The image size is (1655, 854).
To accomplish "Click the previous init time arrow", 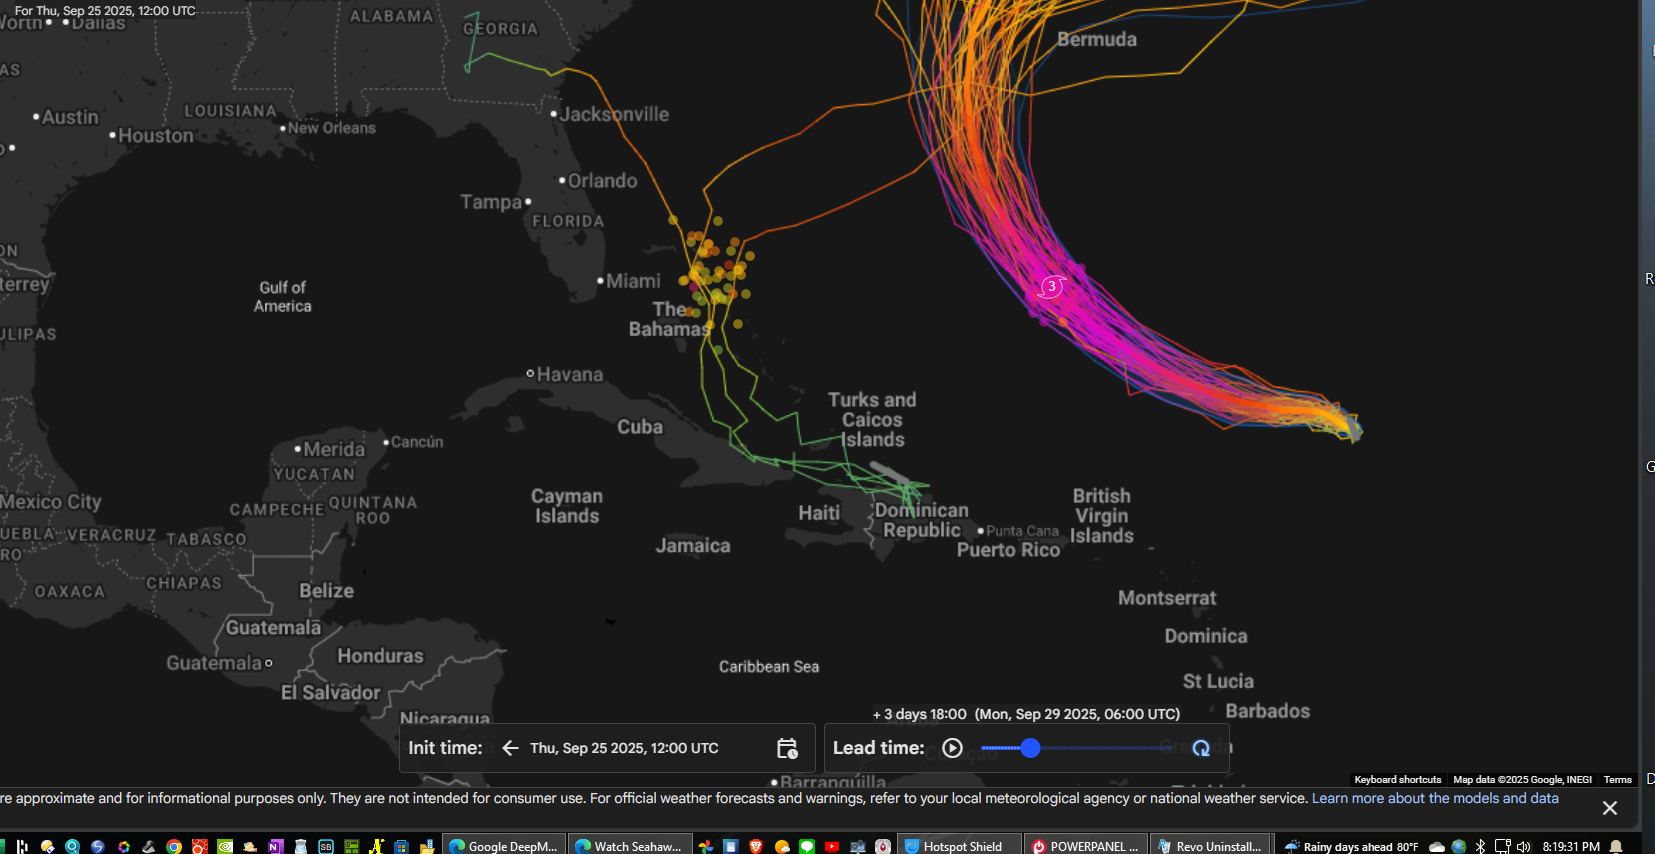I will (510, 748).
